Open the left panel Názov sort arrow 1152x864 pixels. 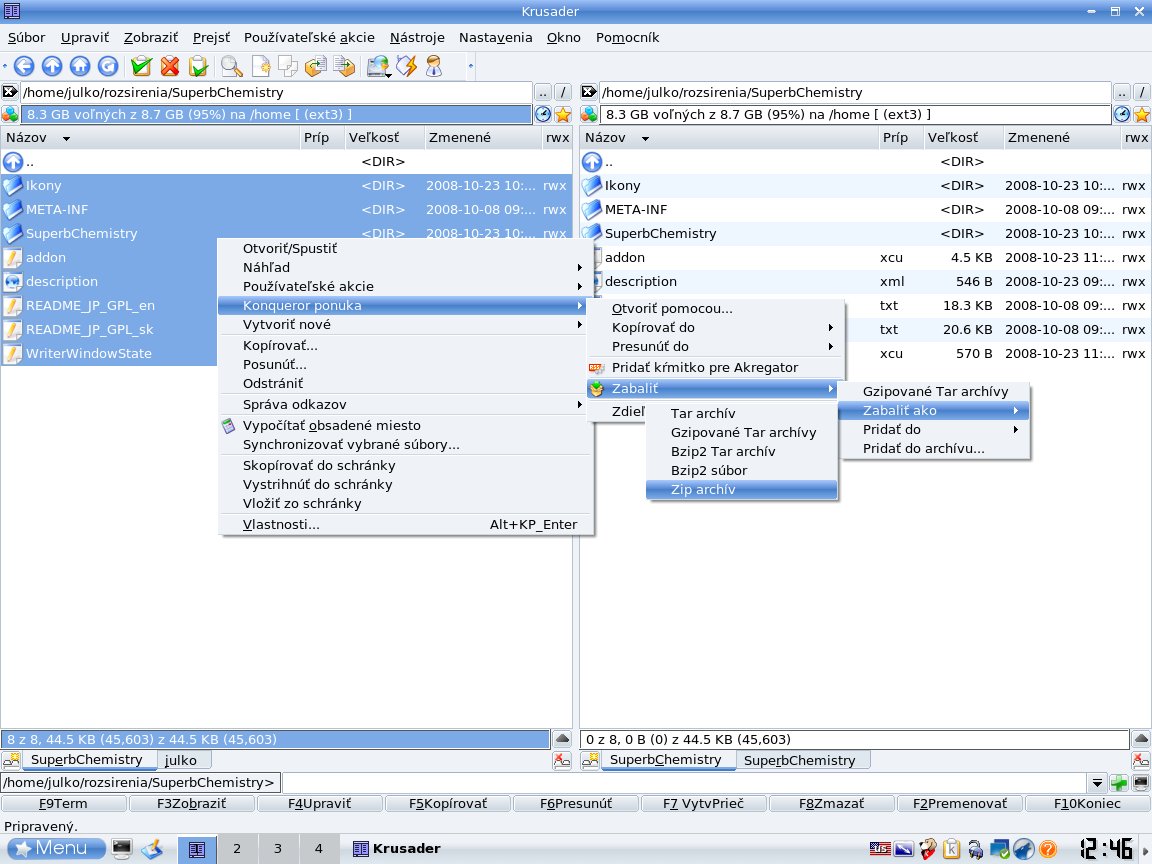(x=66, y=138)
